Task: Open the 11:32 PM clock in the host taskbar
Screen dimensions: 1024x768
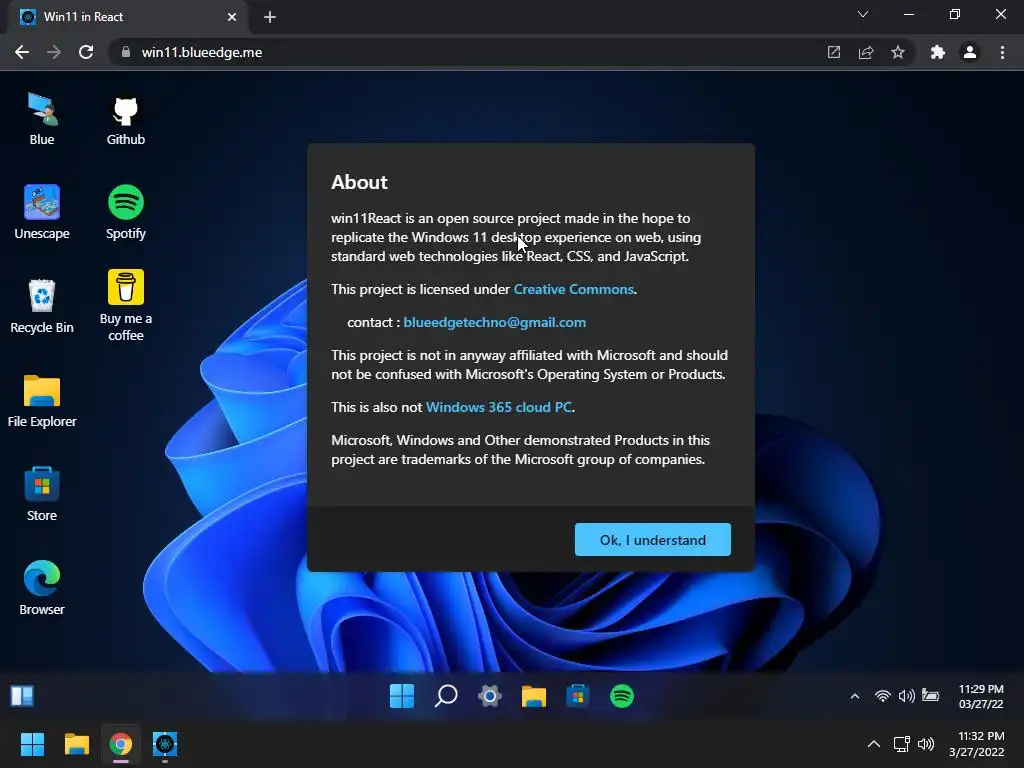Action: 976,744
